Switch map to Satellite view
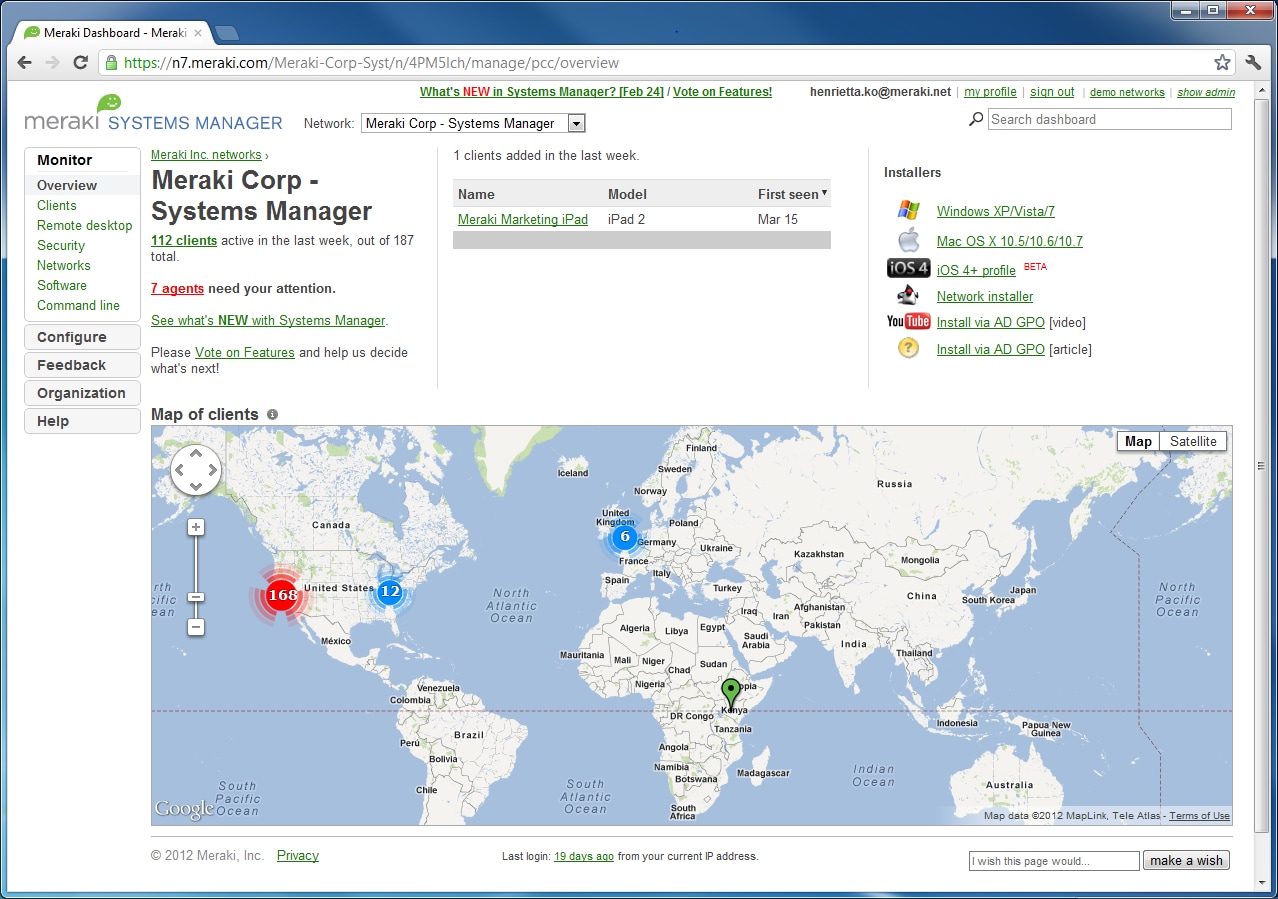This screenshot has width=1278, height=899. [x=1193, y=441]
